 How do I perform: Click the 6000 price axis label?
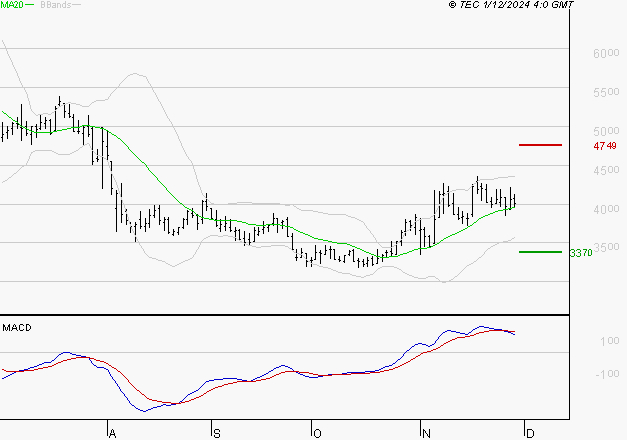coord(606,53)
